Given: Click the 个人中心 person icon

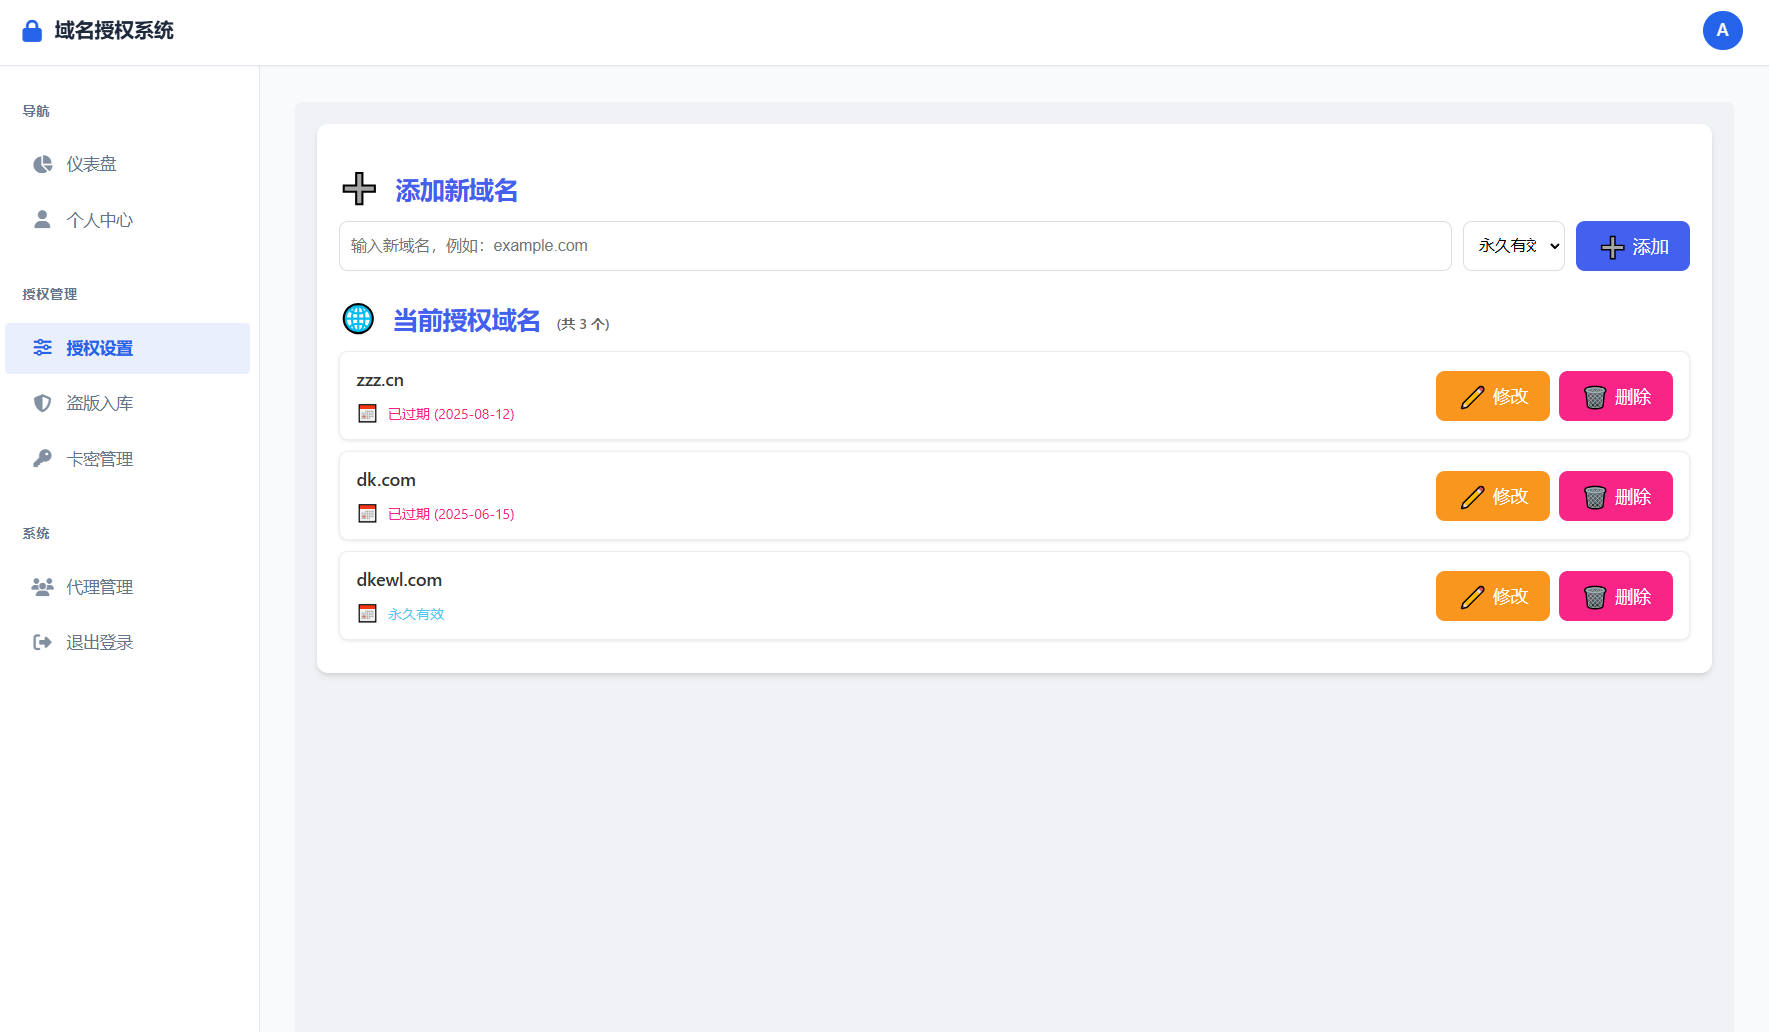Looking at the screenshot, I should [x=42, y=220].
